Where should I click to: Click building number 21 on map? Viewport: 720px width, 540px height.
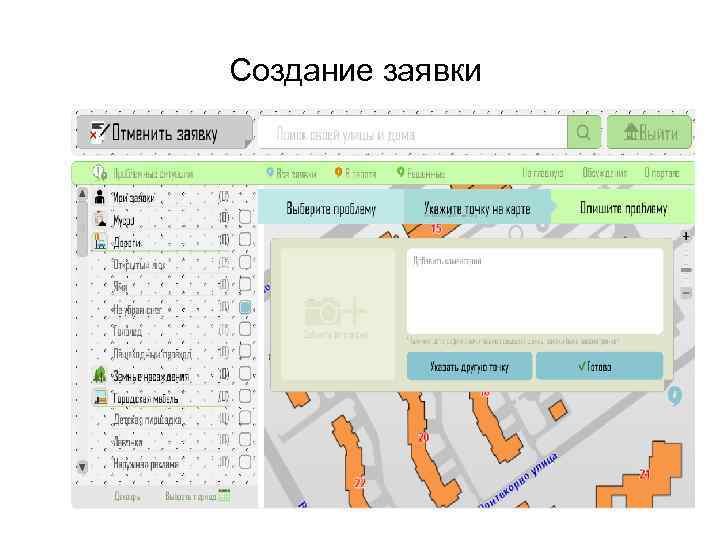point(644,474)
